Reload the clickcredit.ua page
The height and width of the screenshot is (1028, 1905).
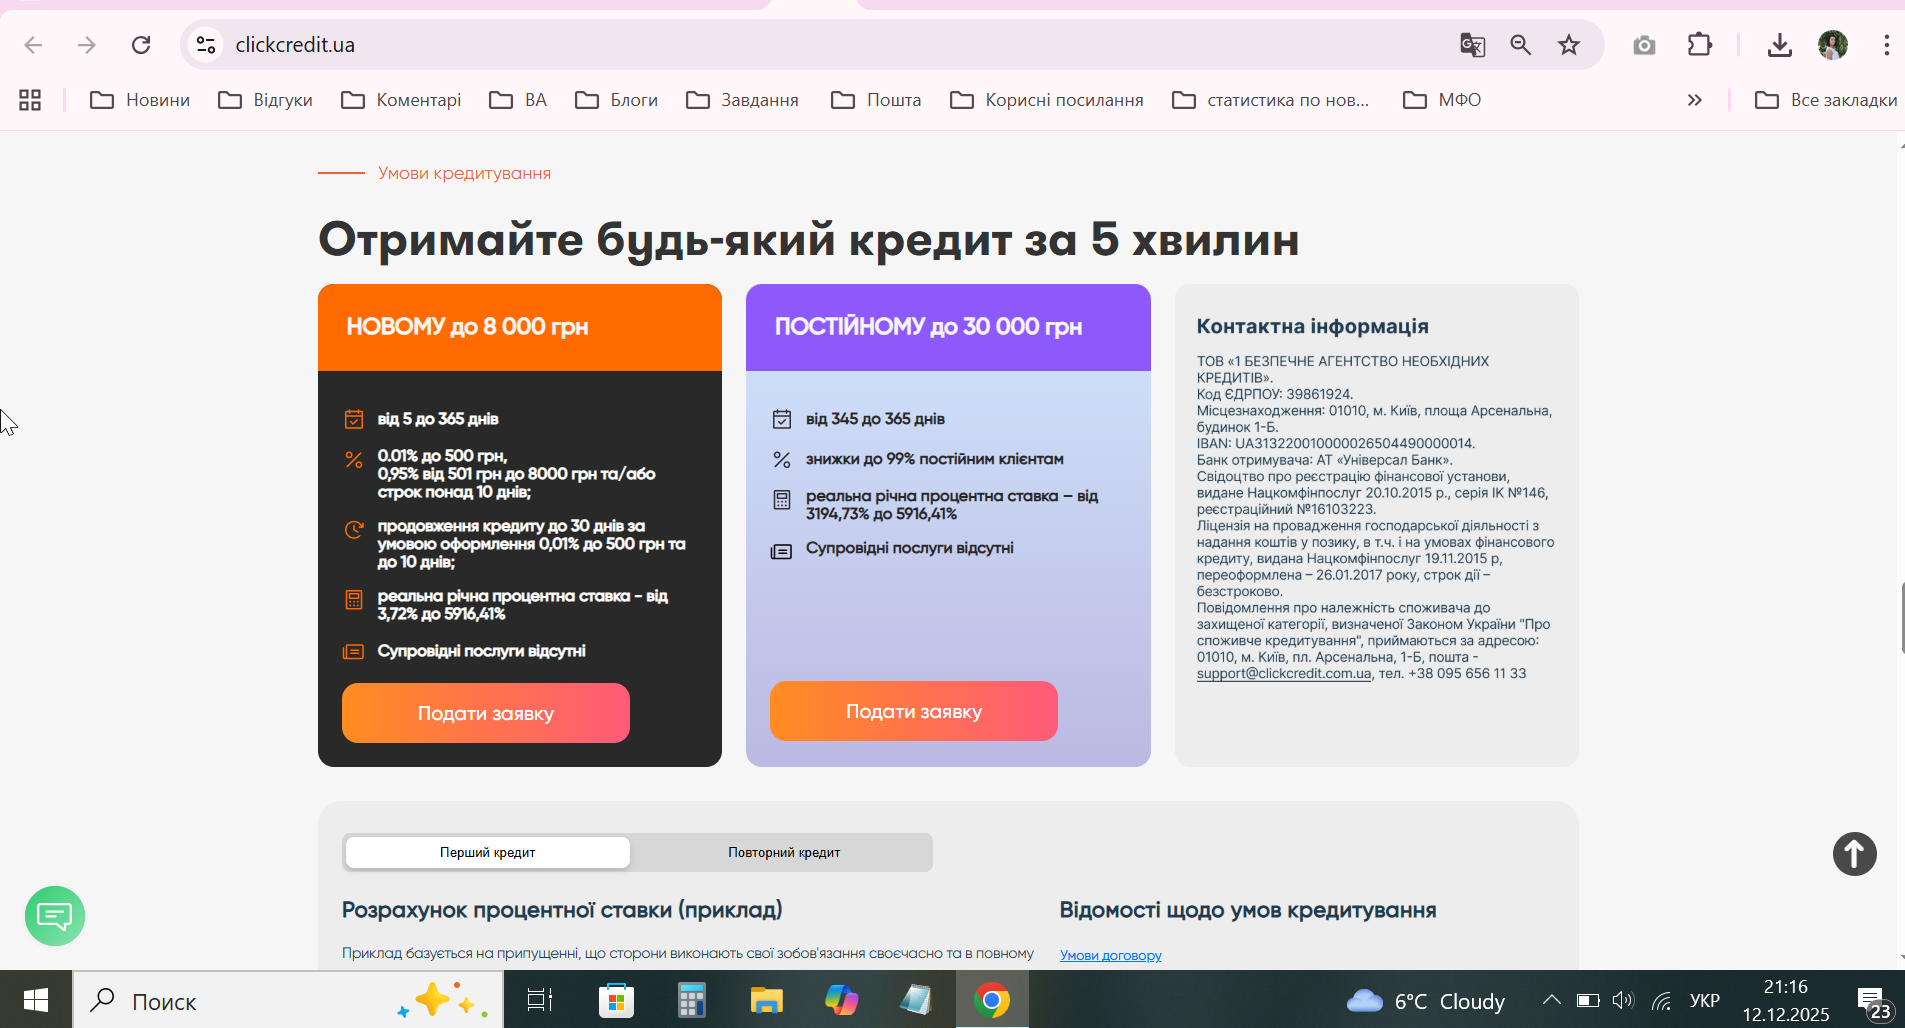click(141, 45)
